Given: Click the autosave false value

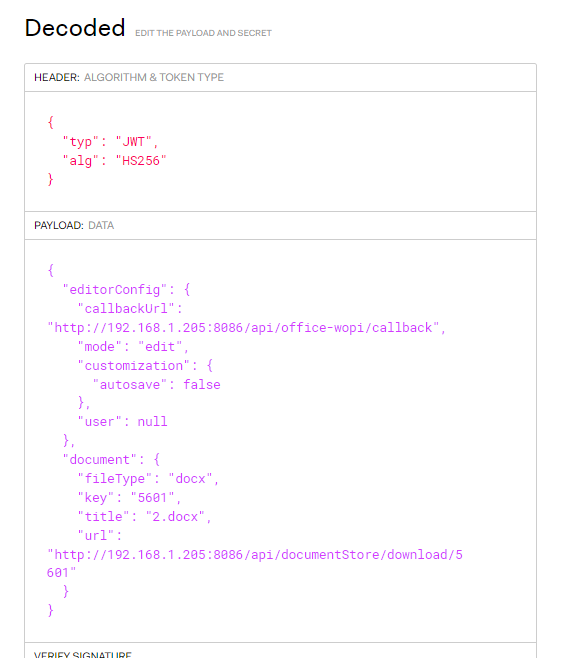Looking at the screenshot, I should point(201,385).
